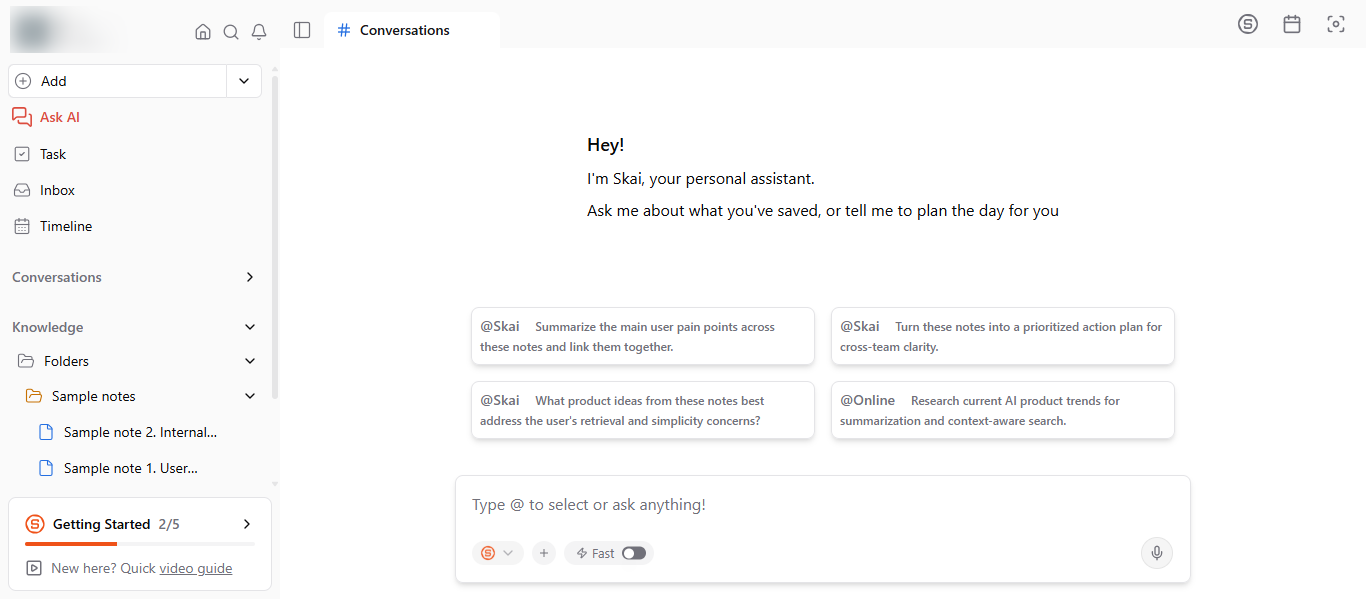Open the AI model selector dropdown in the chat box
1366x599 pixels.
(x=498, y=553)
